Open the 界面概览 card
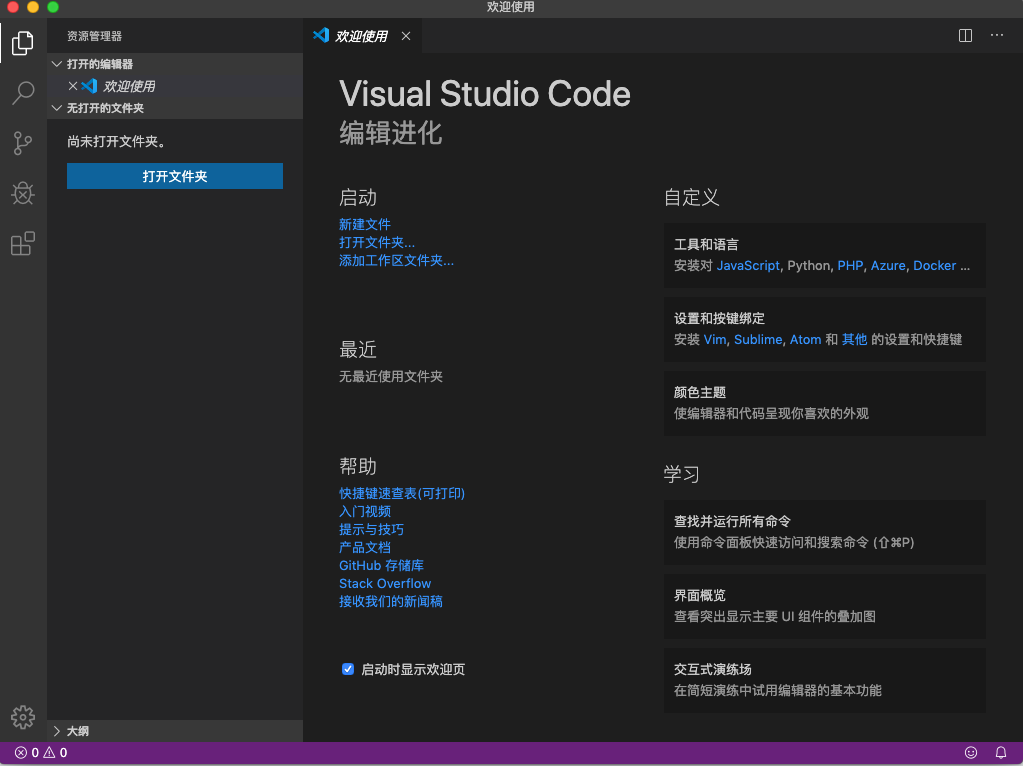Image resolution: width=1023 pixels, height=766 pixels. coord(825,606)
